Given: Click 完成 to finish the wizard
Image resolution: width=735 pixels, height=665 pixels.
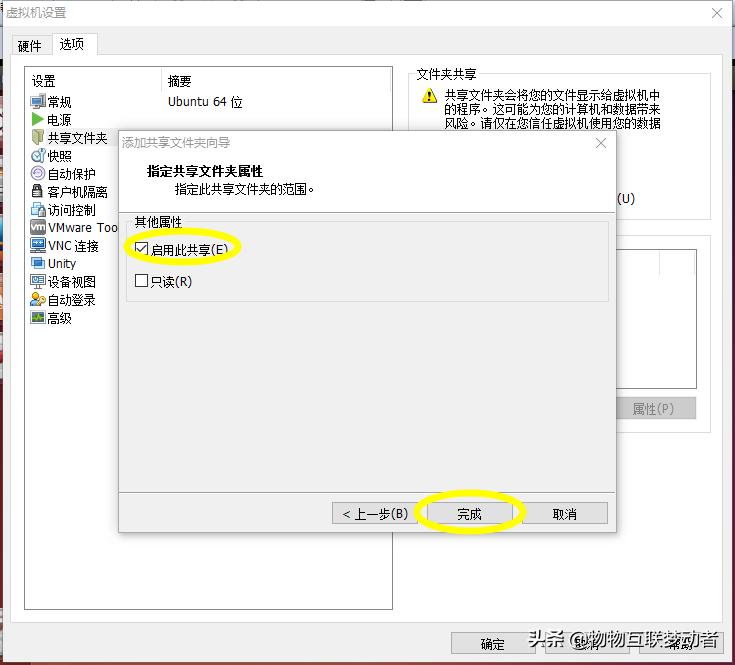Looking at the screenshot, I should [x=469, y=514].
